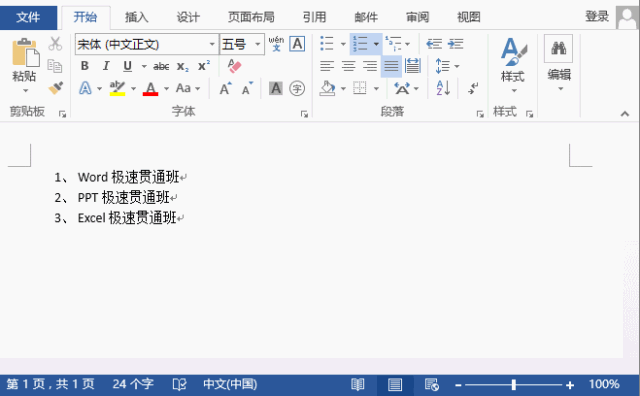Click the page count 第 1 页 status
Screen dimensions: 640x396
(x=50, y=384)
